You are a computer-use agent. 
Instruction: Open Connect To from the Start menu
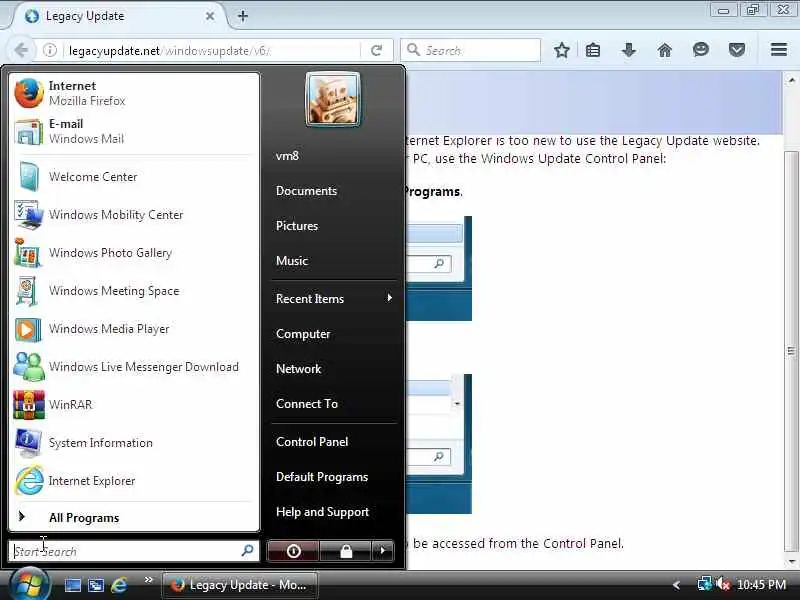307,404
